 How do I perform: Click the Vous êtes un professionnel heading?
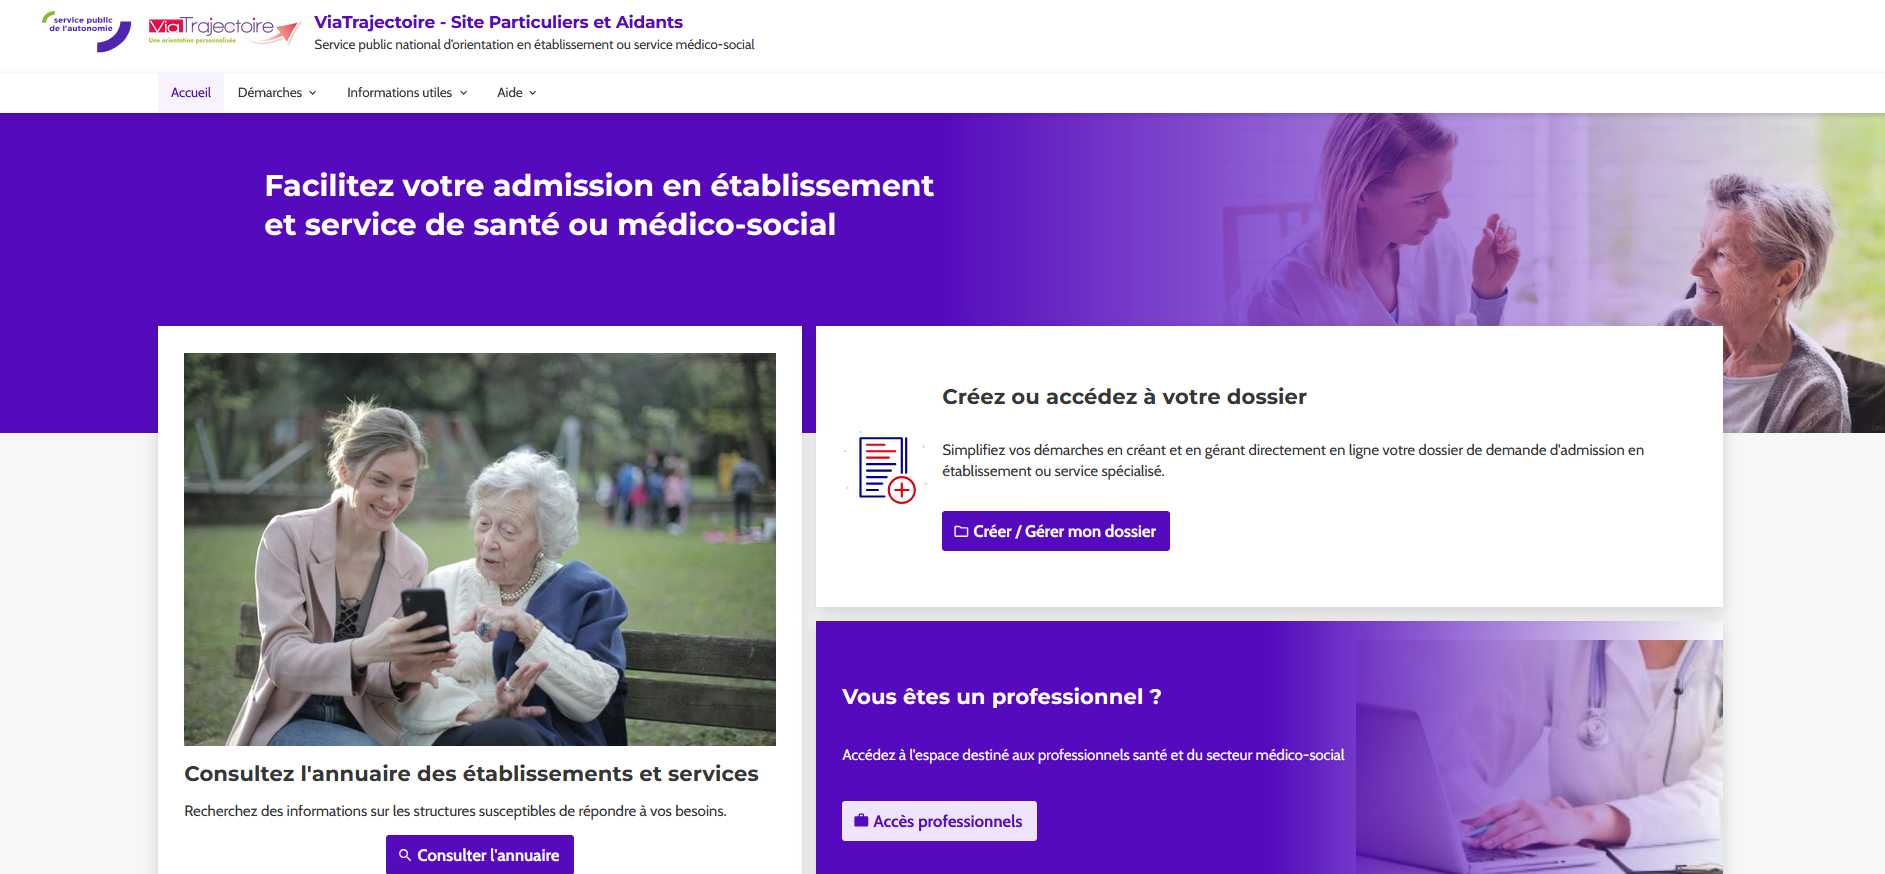[x=1001, y=697]
